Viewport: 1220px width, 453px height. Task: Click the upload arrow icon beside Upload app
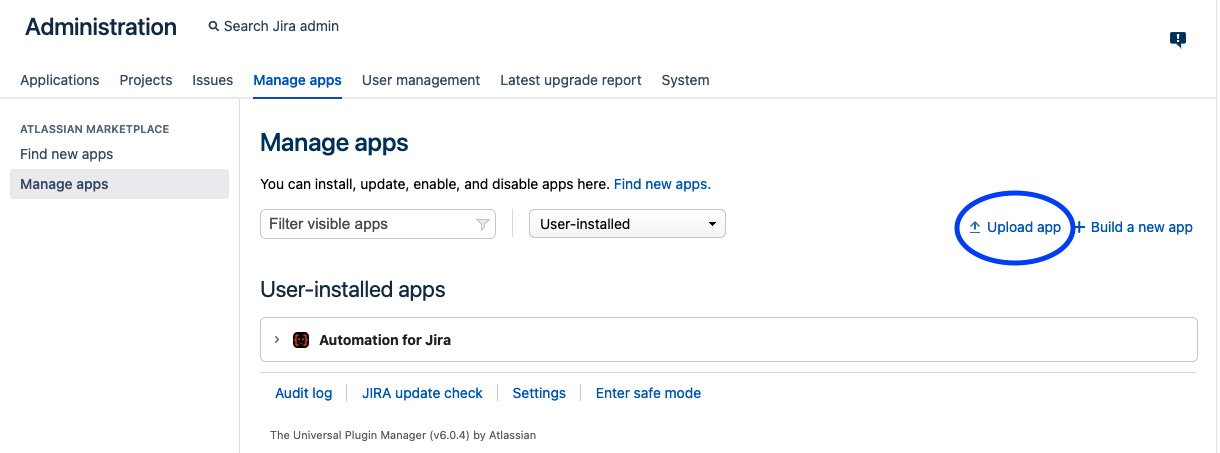(x=975, y=227)
